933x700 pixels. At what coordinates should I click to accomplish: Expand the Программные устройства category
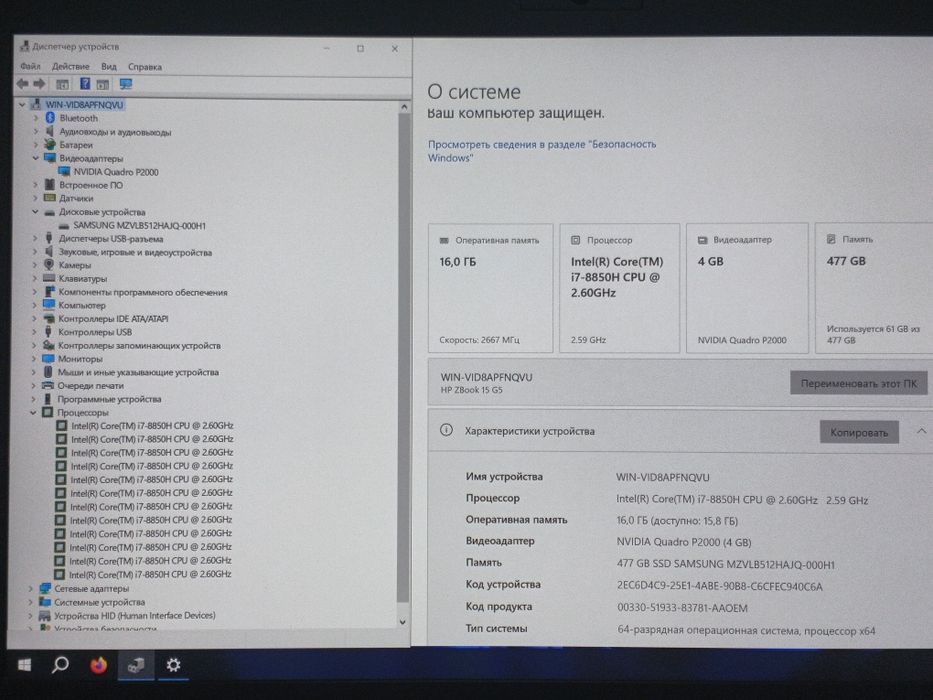[x=33, y=399]
